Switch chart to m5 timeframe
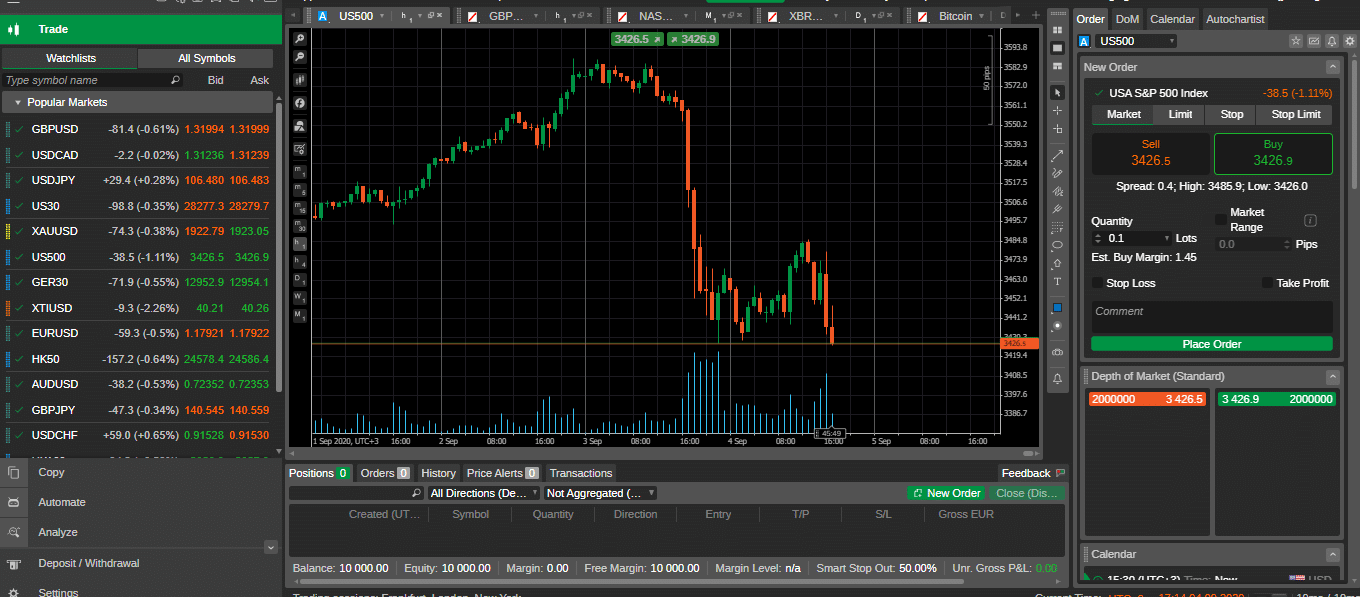The image size is (1360, 597). (299, 188)
